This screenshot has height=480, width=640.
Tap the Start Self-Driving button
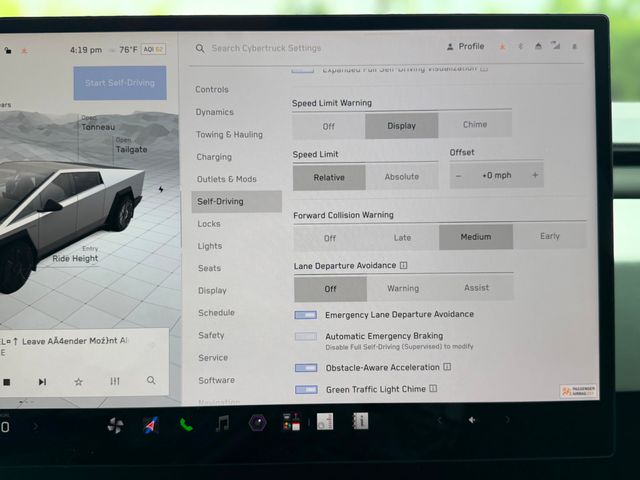[x=120, y=83]
